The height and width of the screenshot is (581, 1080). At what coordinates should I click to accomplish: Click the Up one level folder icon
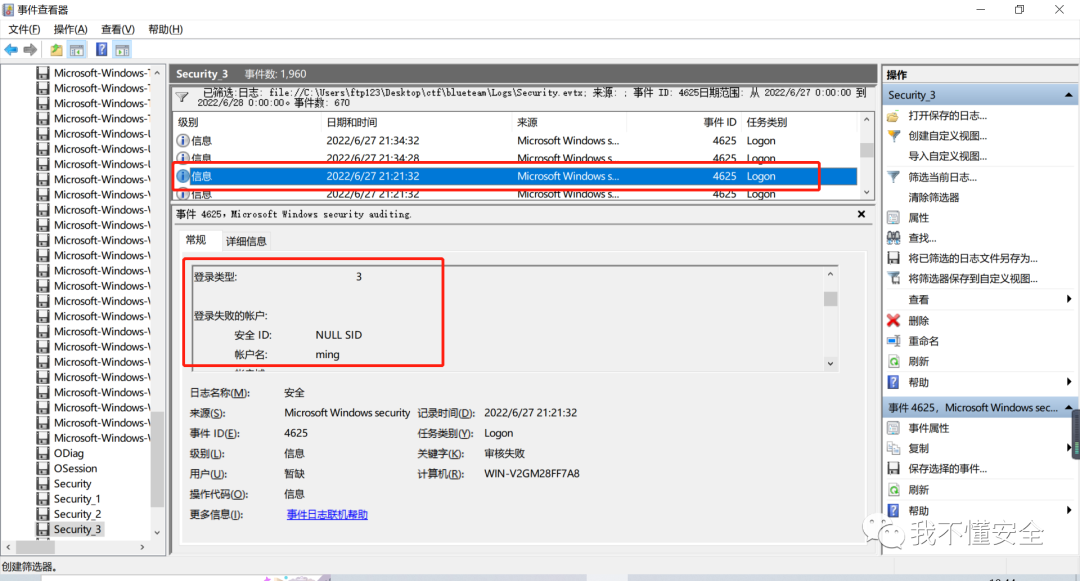(x=56, y=50)
